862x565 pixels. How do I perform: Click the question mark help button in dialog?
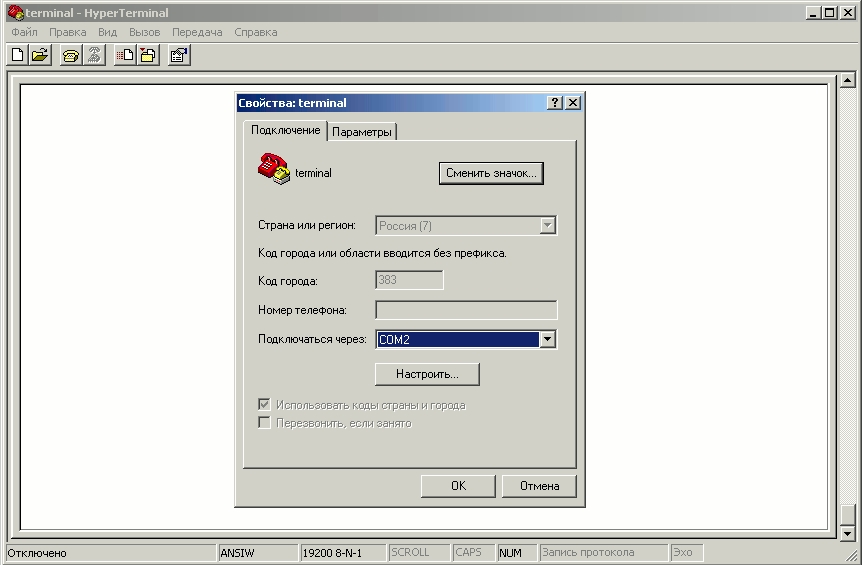click(555, 103)
